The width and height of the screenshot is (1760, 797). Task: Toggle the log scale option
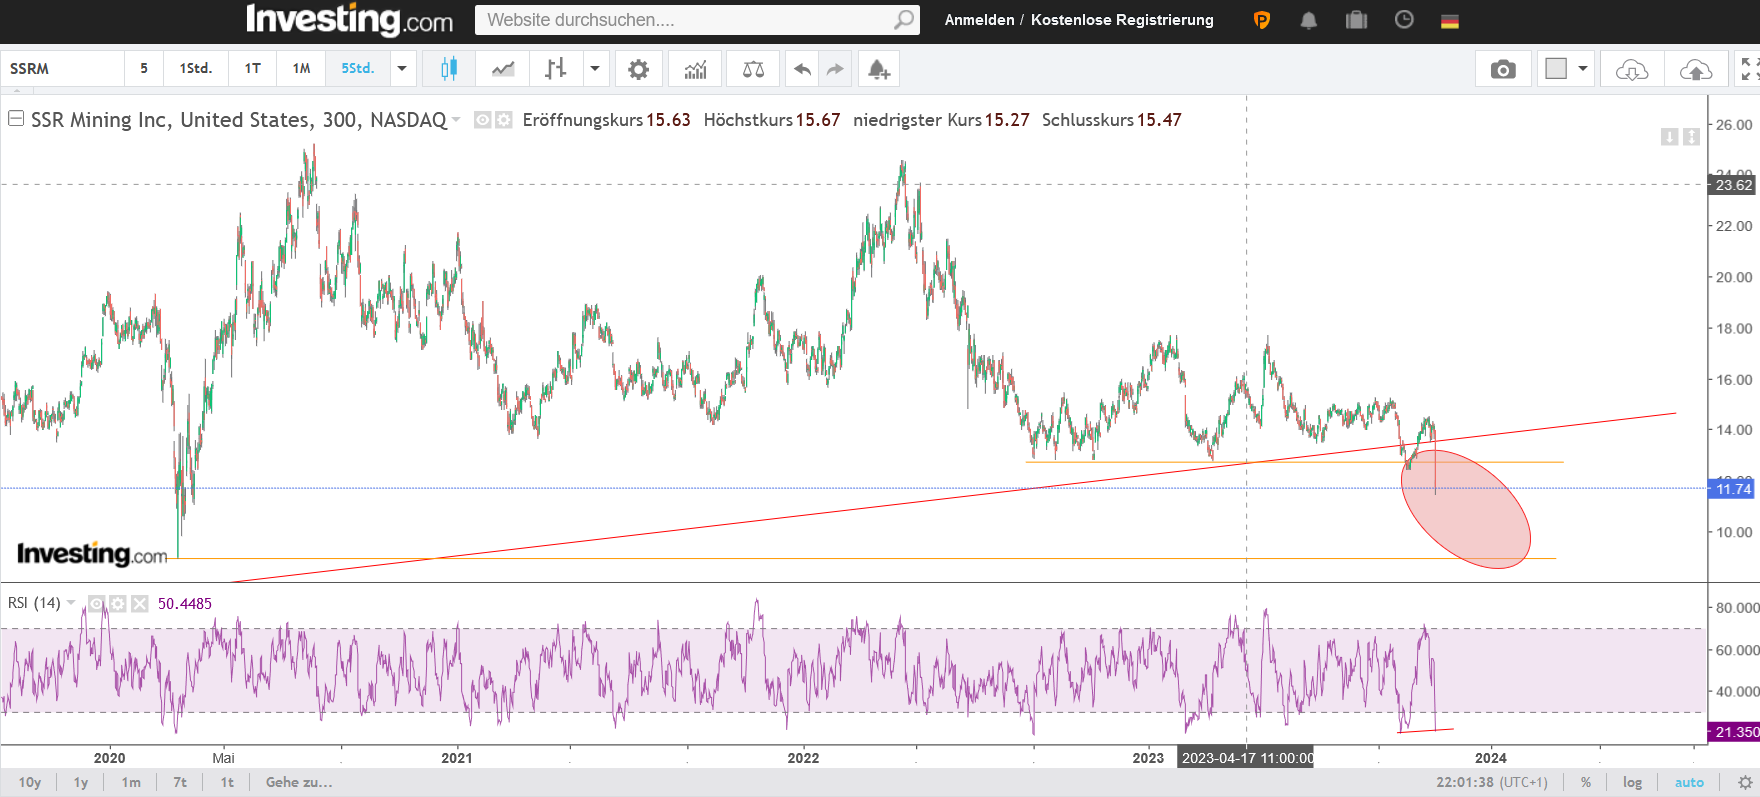(x=1632, y=782)
